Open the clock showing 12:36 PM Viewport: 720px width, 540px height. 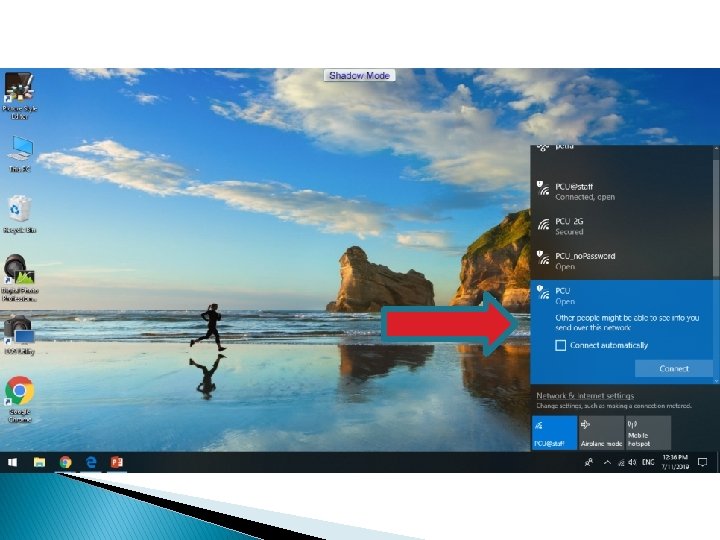pos(675,462)
